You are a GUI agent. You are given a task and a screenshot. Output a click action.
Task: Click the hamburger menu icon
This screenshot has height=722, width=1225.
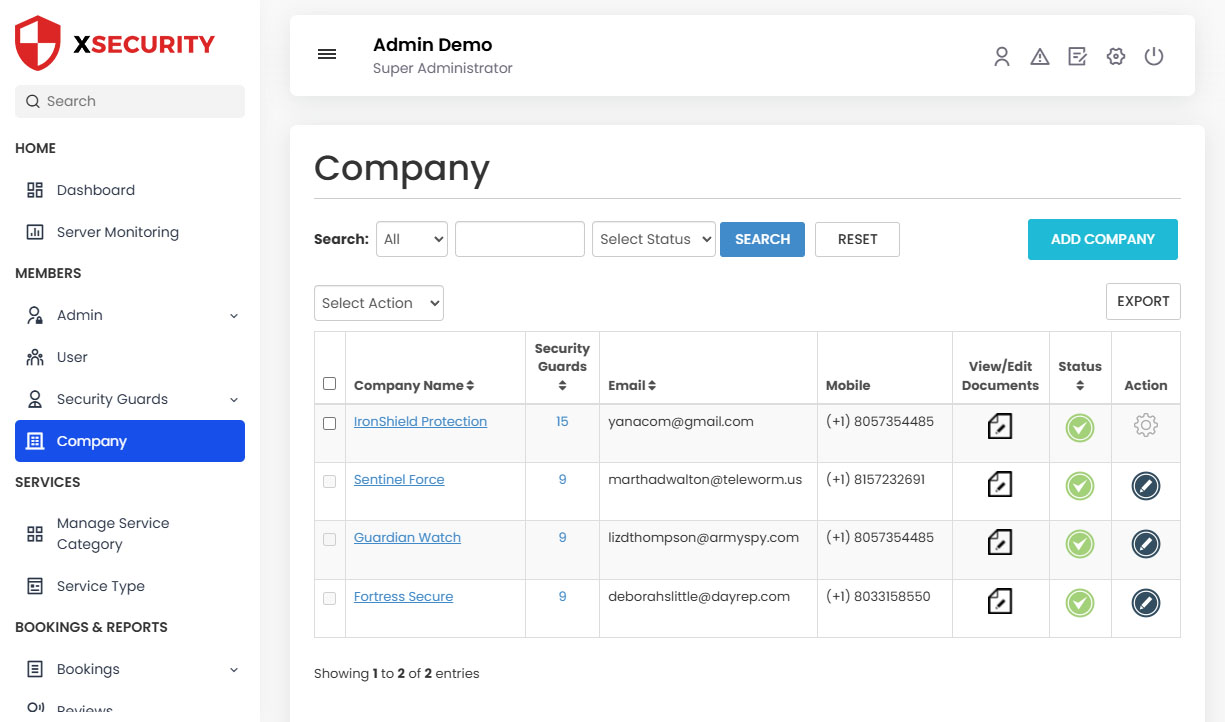(x=327, y=55)
